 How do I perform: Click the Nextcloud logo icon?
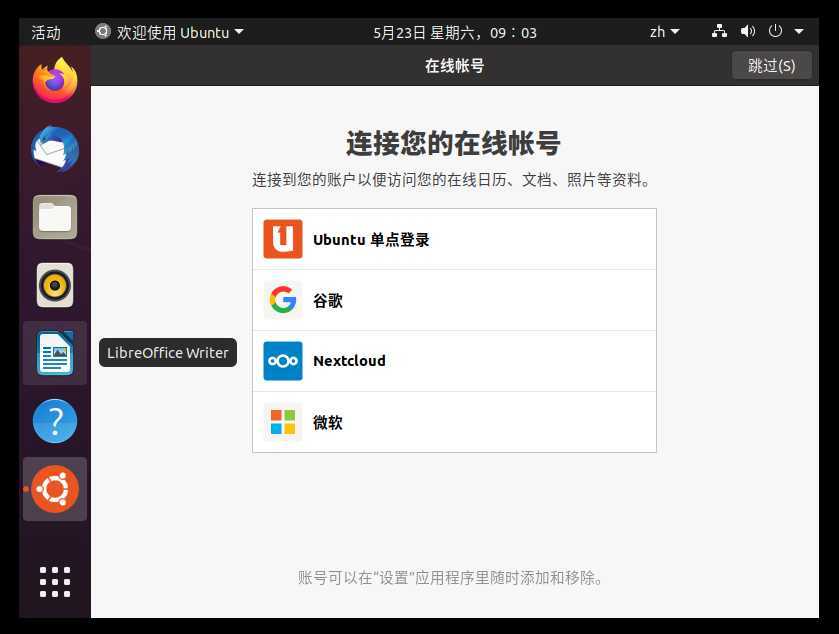[x=283, y=361]
